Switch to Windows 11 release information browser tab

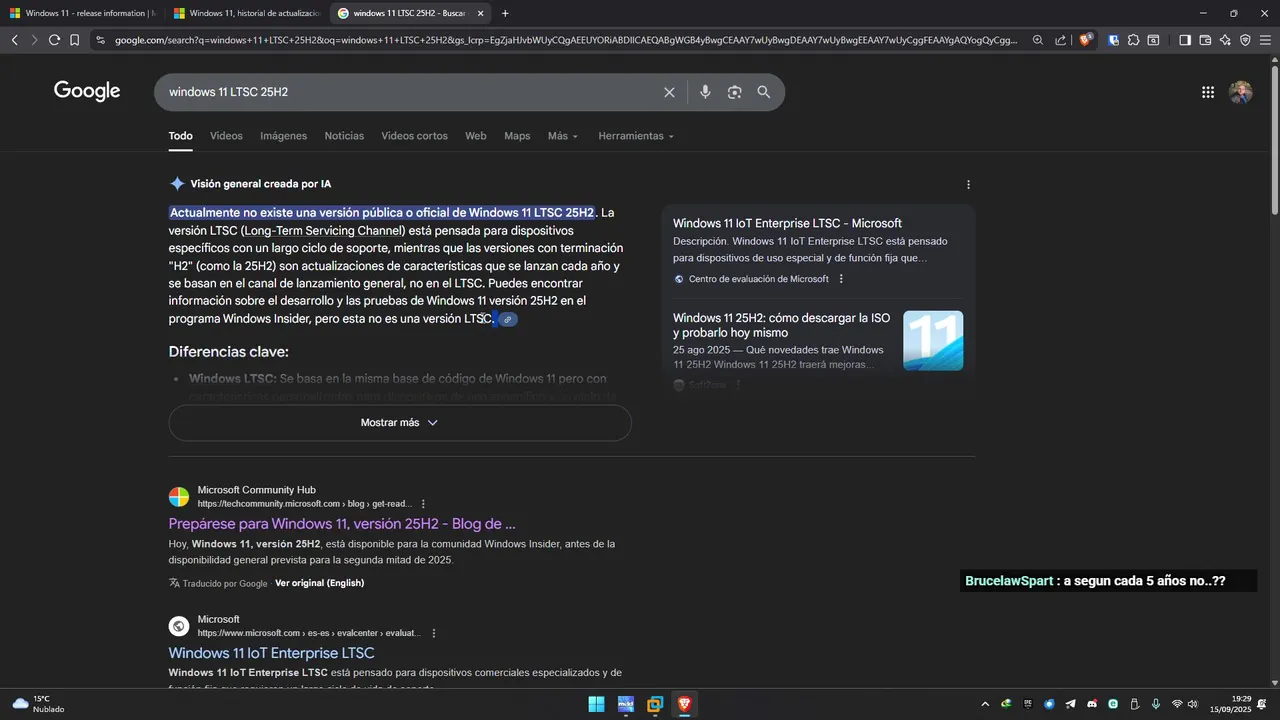[82, 13]
